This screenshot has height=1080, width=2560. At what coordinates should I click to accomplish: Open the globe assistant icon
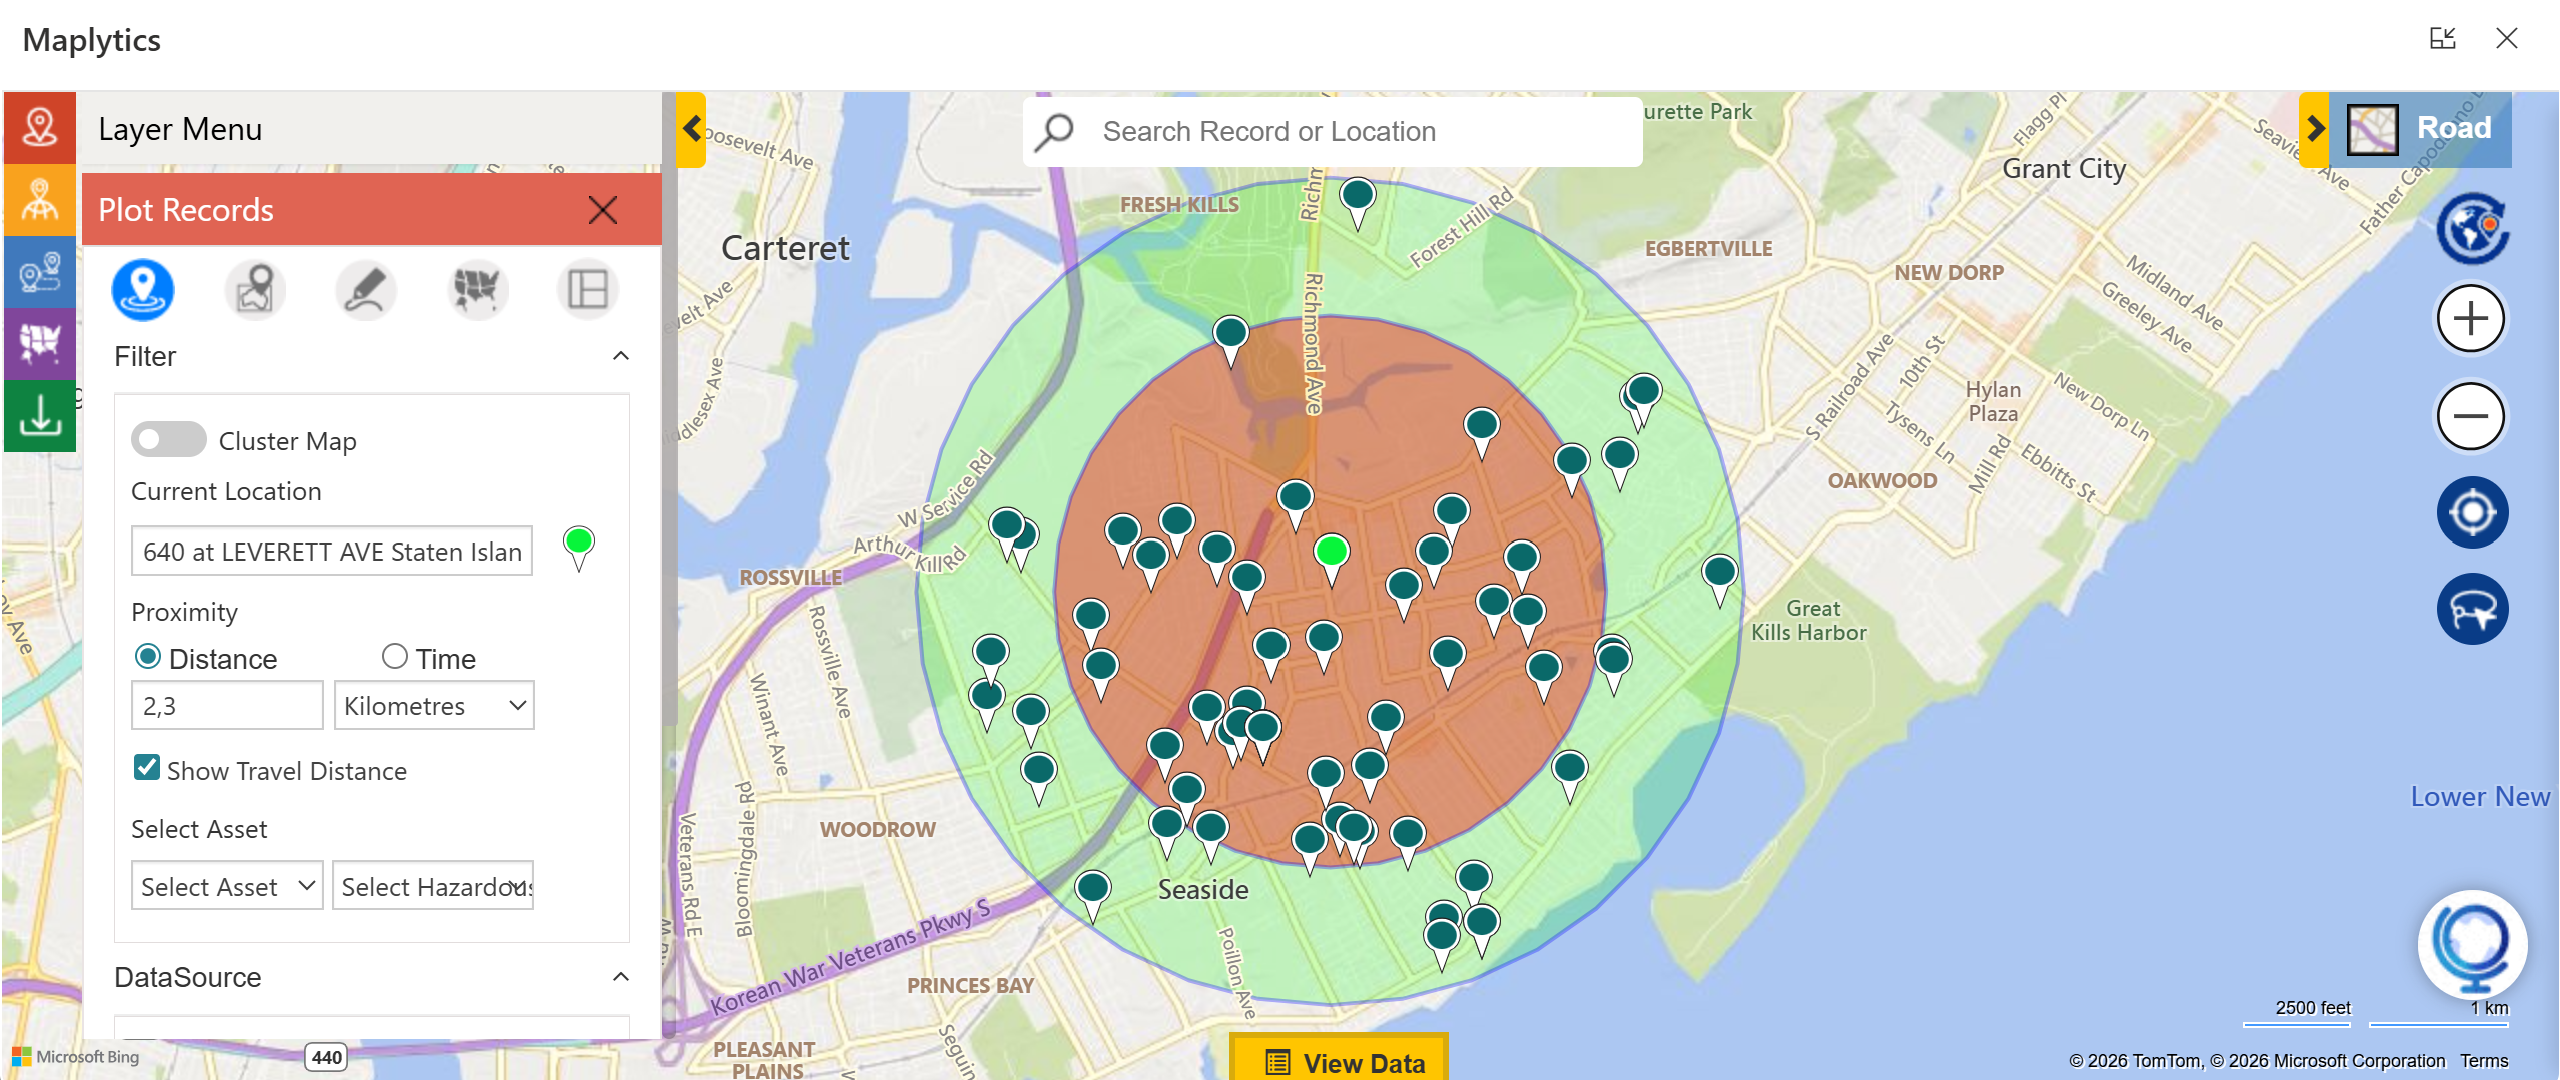point(2472,945)
